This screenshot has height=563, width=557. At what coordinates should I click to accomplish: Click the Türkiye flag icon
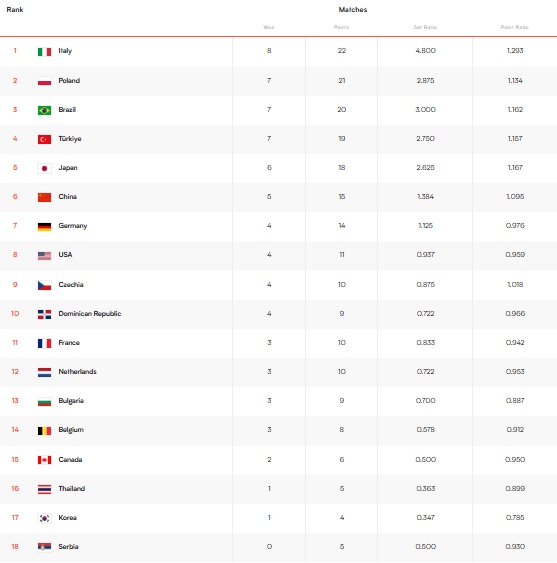[44, 139]
